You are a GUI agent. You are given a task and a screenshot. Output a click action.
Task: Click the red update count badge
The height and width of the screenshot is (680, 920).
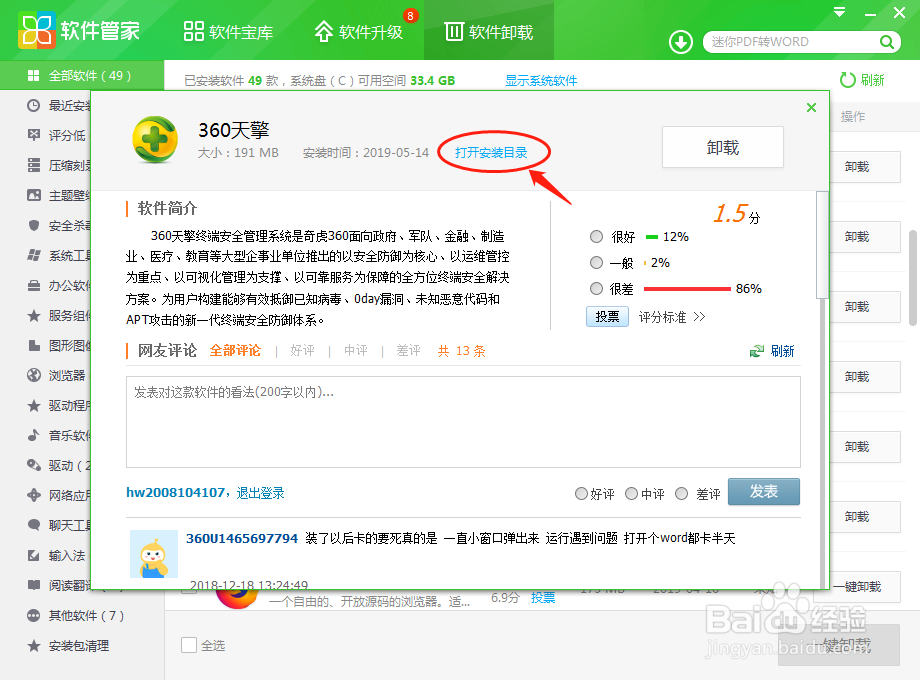pos(410,16)
